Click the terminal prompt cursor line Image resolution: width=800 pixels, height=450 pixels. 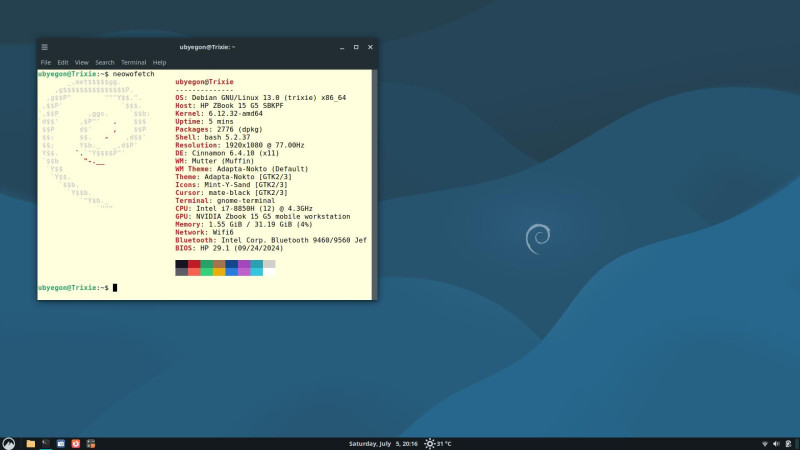click(x=78, y=288)
